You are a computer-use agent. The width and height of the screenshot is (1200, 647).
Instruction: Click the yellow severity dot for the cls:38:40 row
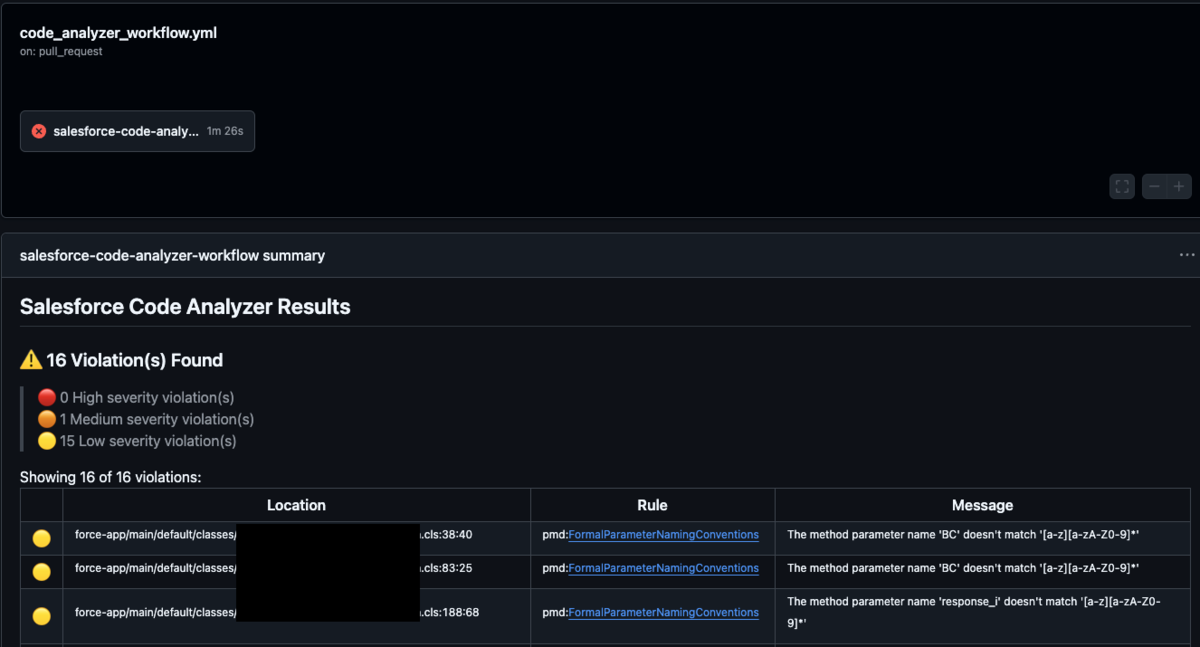41,538
